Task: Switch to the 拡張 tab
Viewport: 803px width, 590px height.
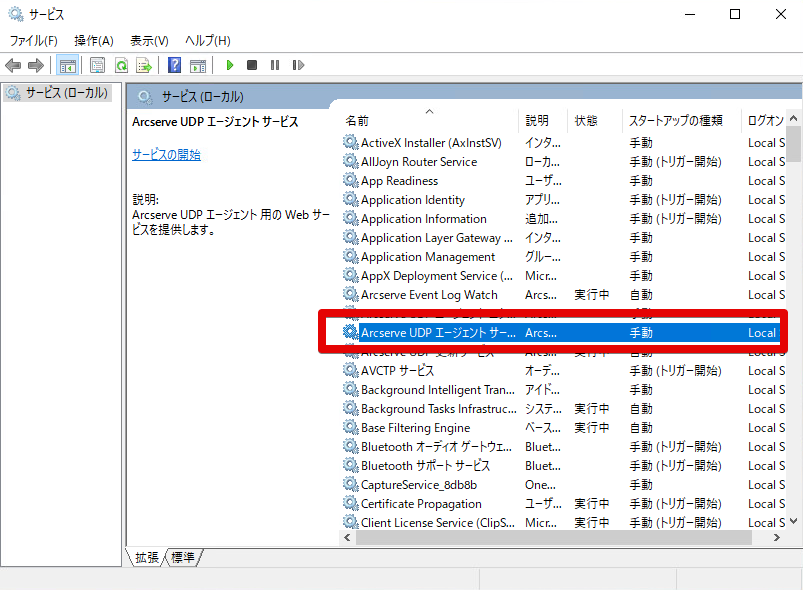Action: click(x=147, y=557)
